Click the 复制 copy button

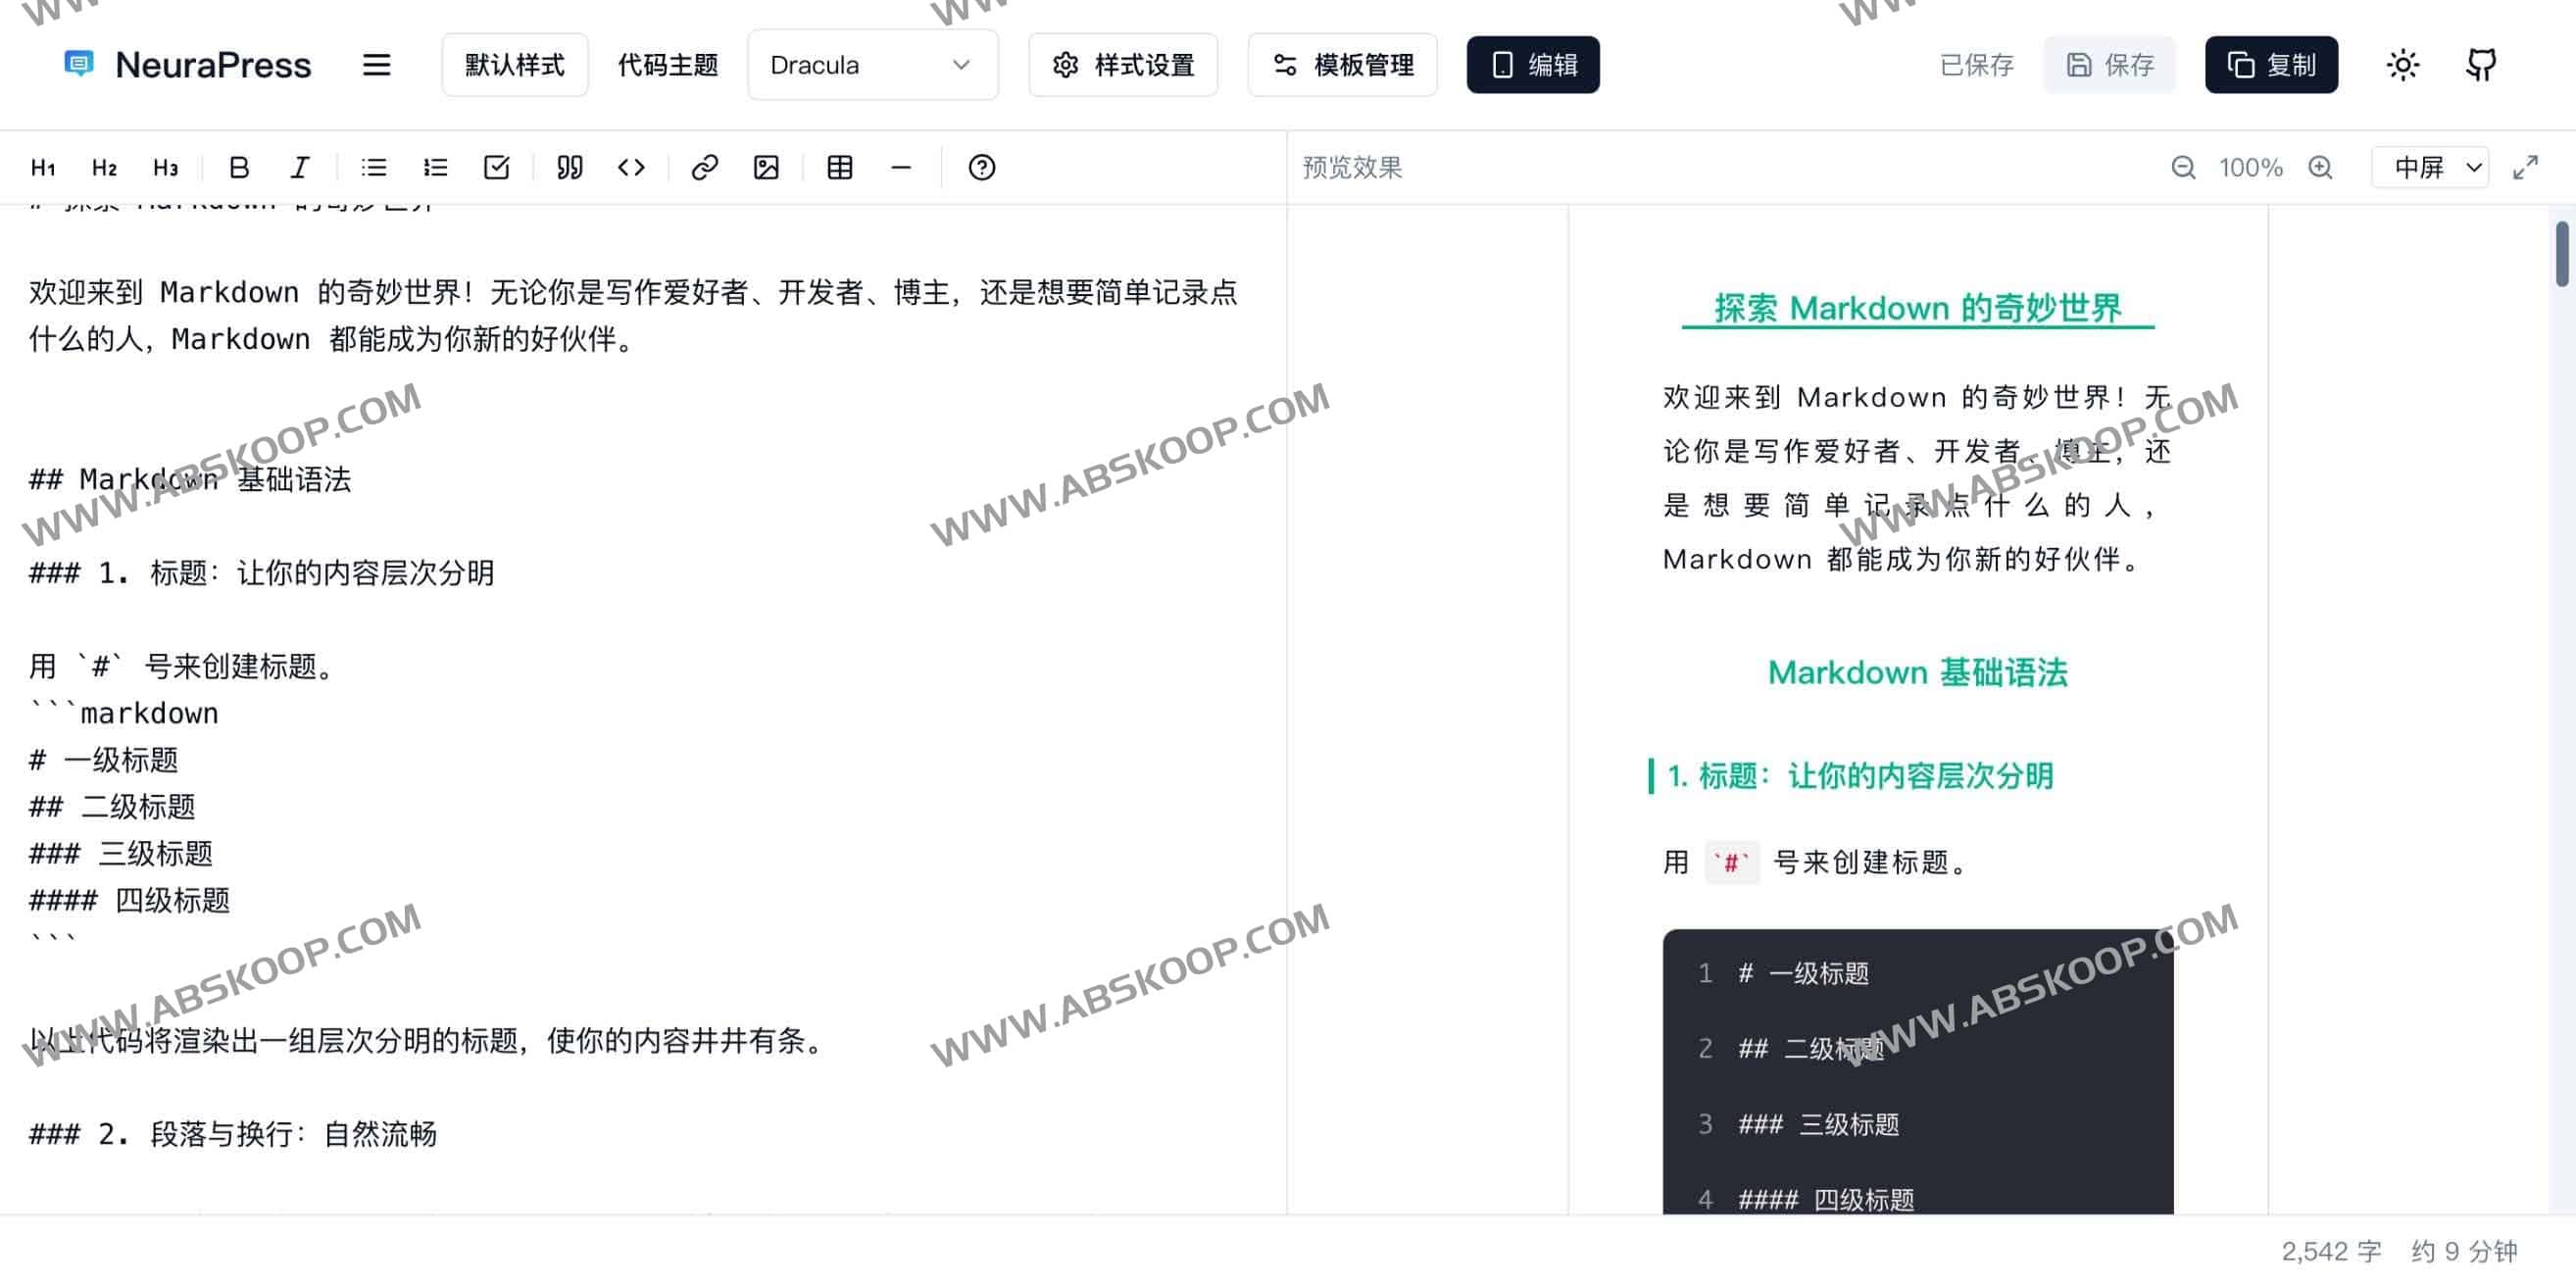point(2272,64)
